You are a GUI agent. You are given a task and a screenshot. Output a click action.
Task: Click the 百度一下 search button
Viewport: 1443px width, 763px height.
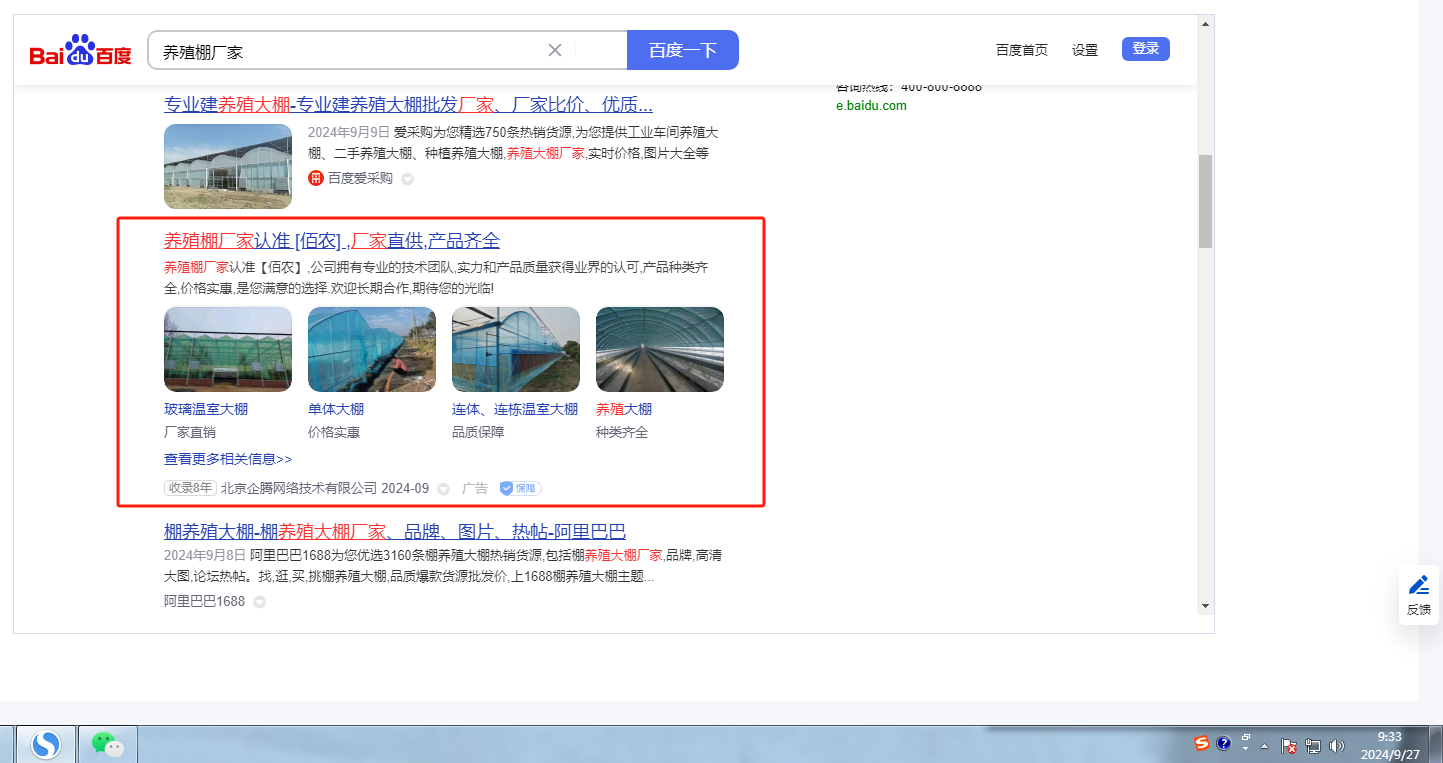[x=683, y=50]
